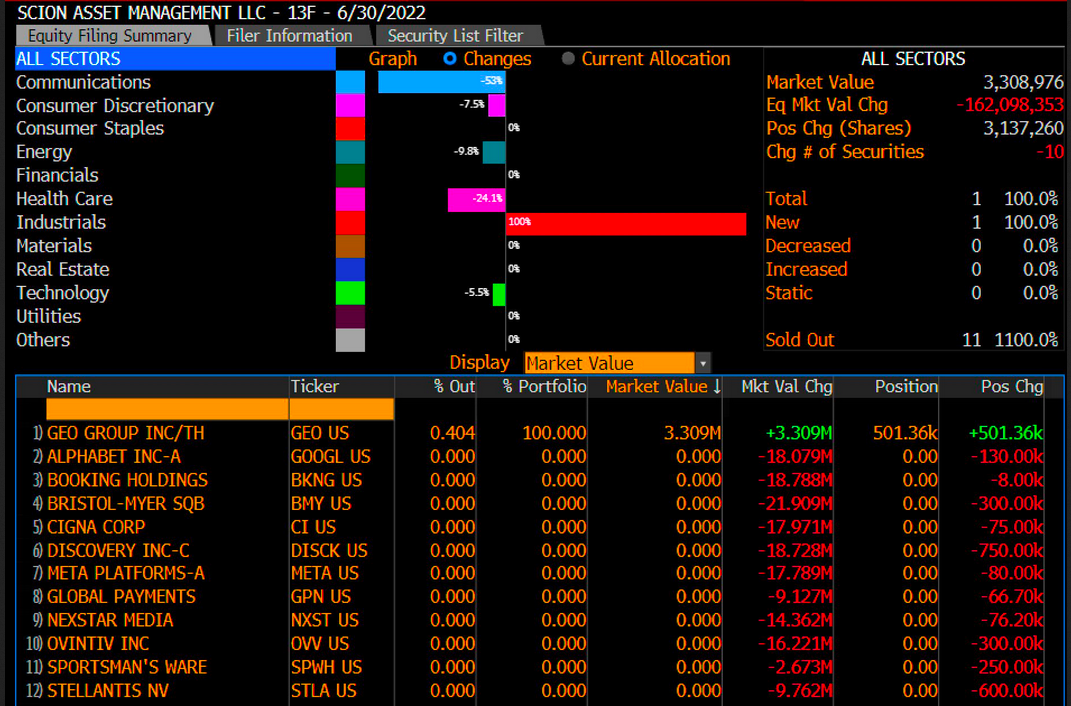
Task: Click Stellantis position change -600.00k
Action: pos(1007,690)
